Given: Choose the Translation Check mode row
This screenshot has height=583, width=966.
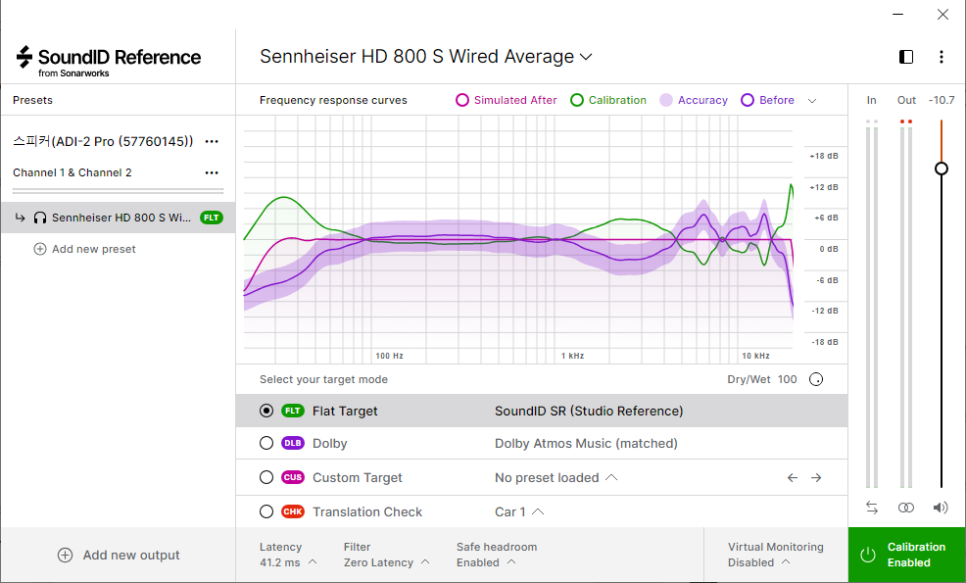Looking at the screenshot, I should 542,512.
